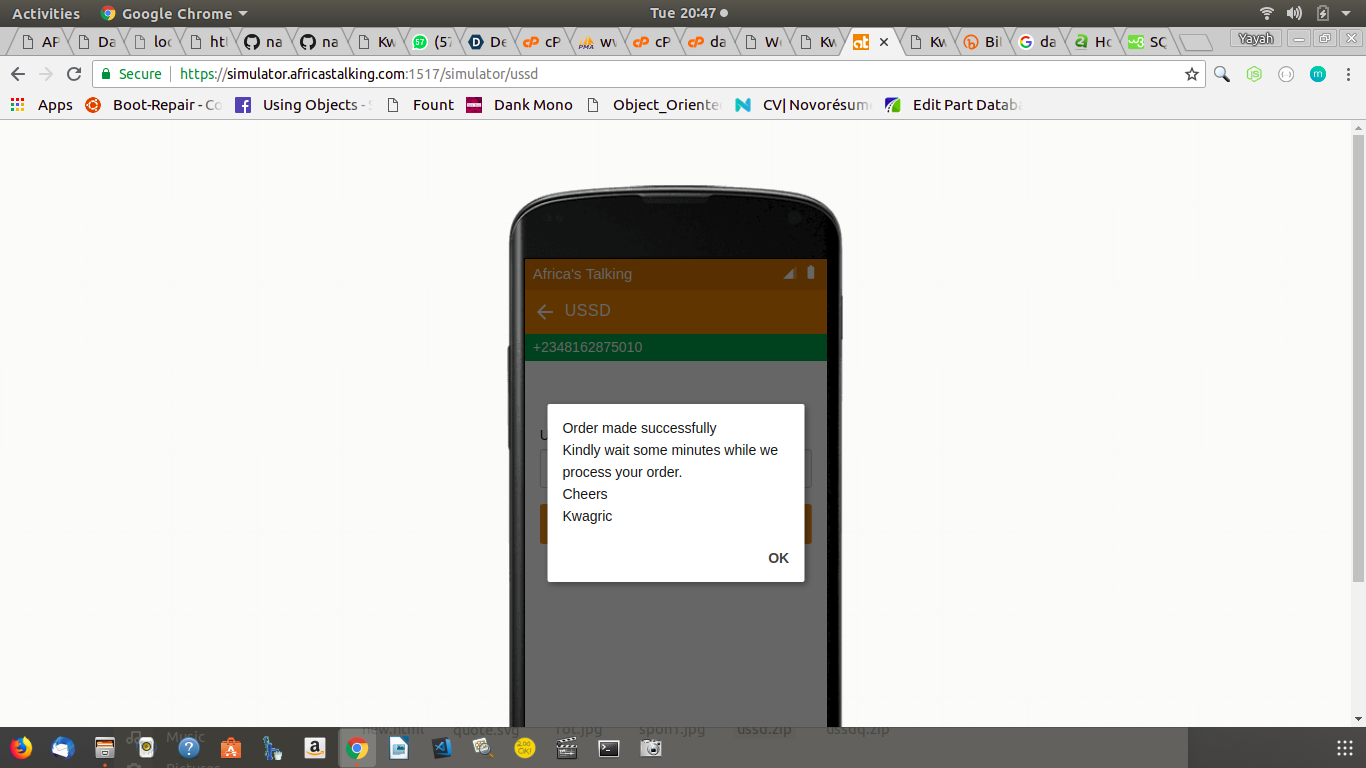Viewport: 1366px width, 768px height.
Task: Open the camera Screenshot tool in the dock
Action: (x=651, y=747)
